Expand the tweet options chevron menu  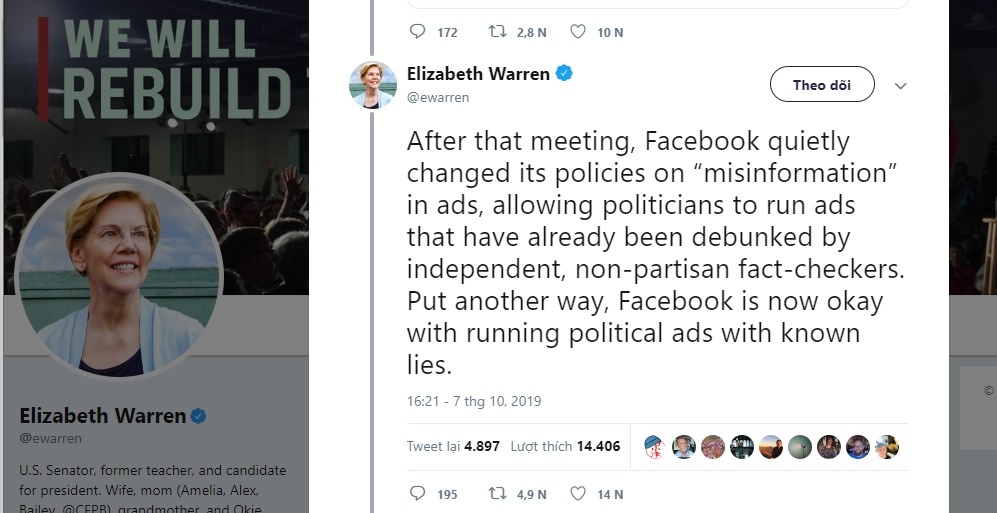click(900, 86)
